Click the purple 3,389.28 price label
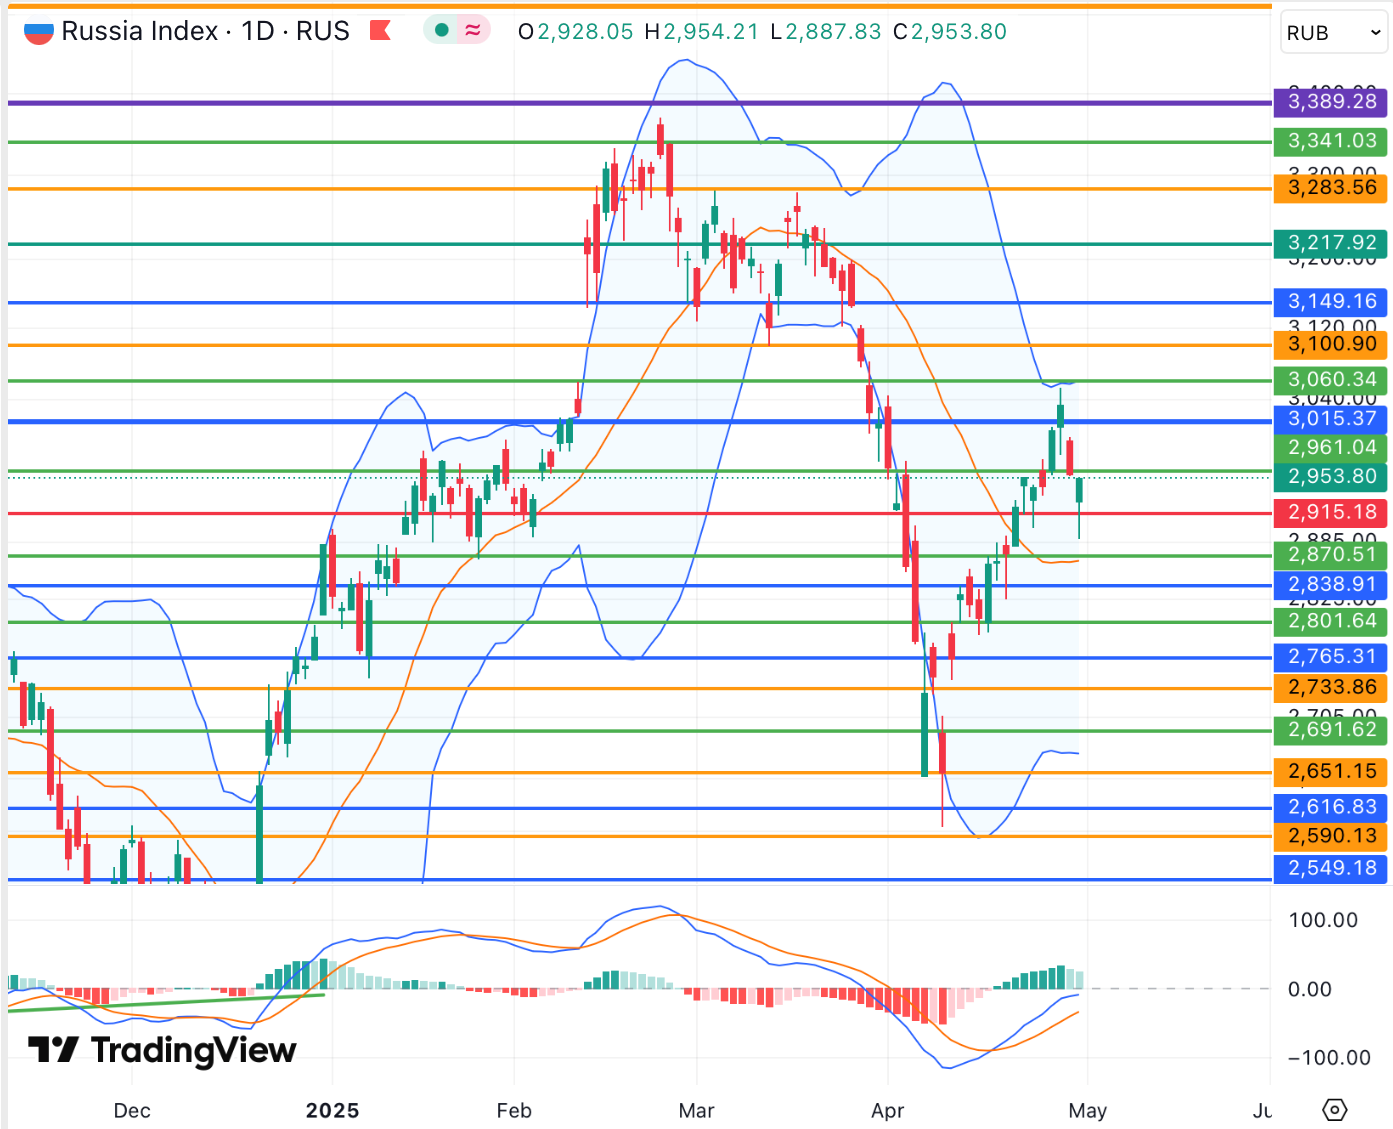 coord(1331,101)
